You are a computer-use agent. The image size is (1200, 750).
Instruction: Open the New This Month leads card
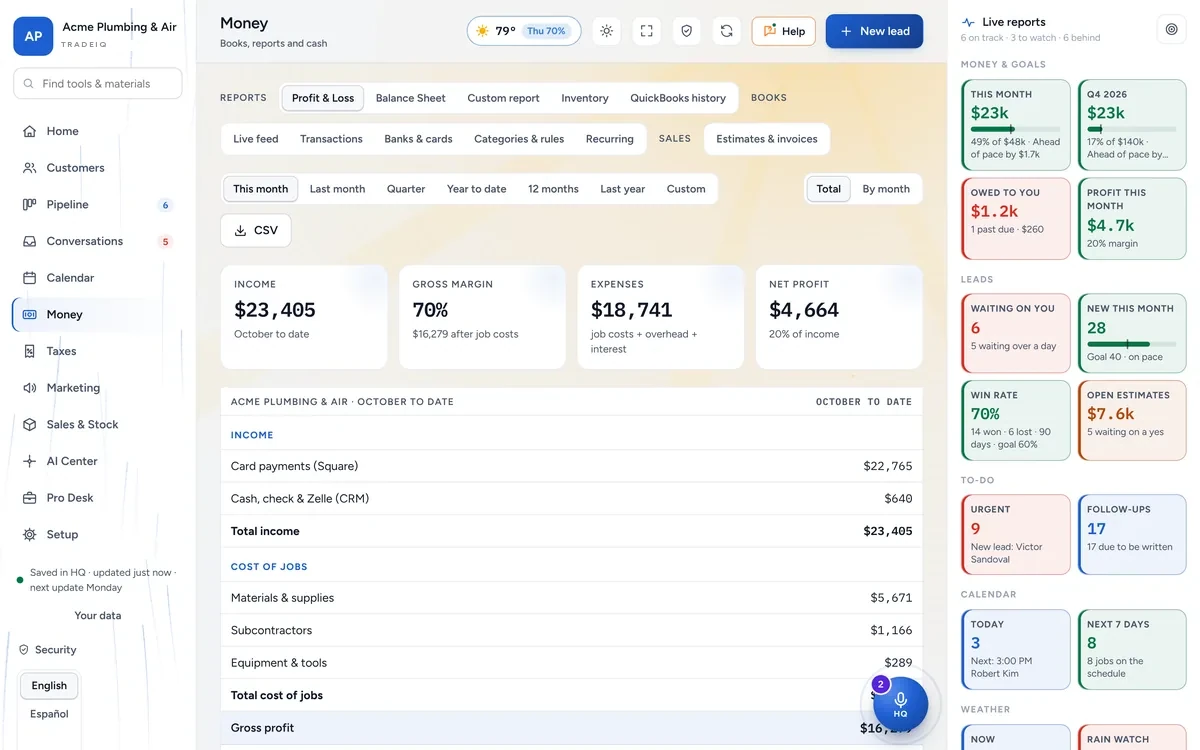pyautogui.click(x=1132, y=333)
